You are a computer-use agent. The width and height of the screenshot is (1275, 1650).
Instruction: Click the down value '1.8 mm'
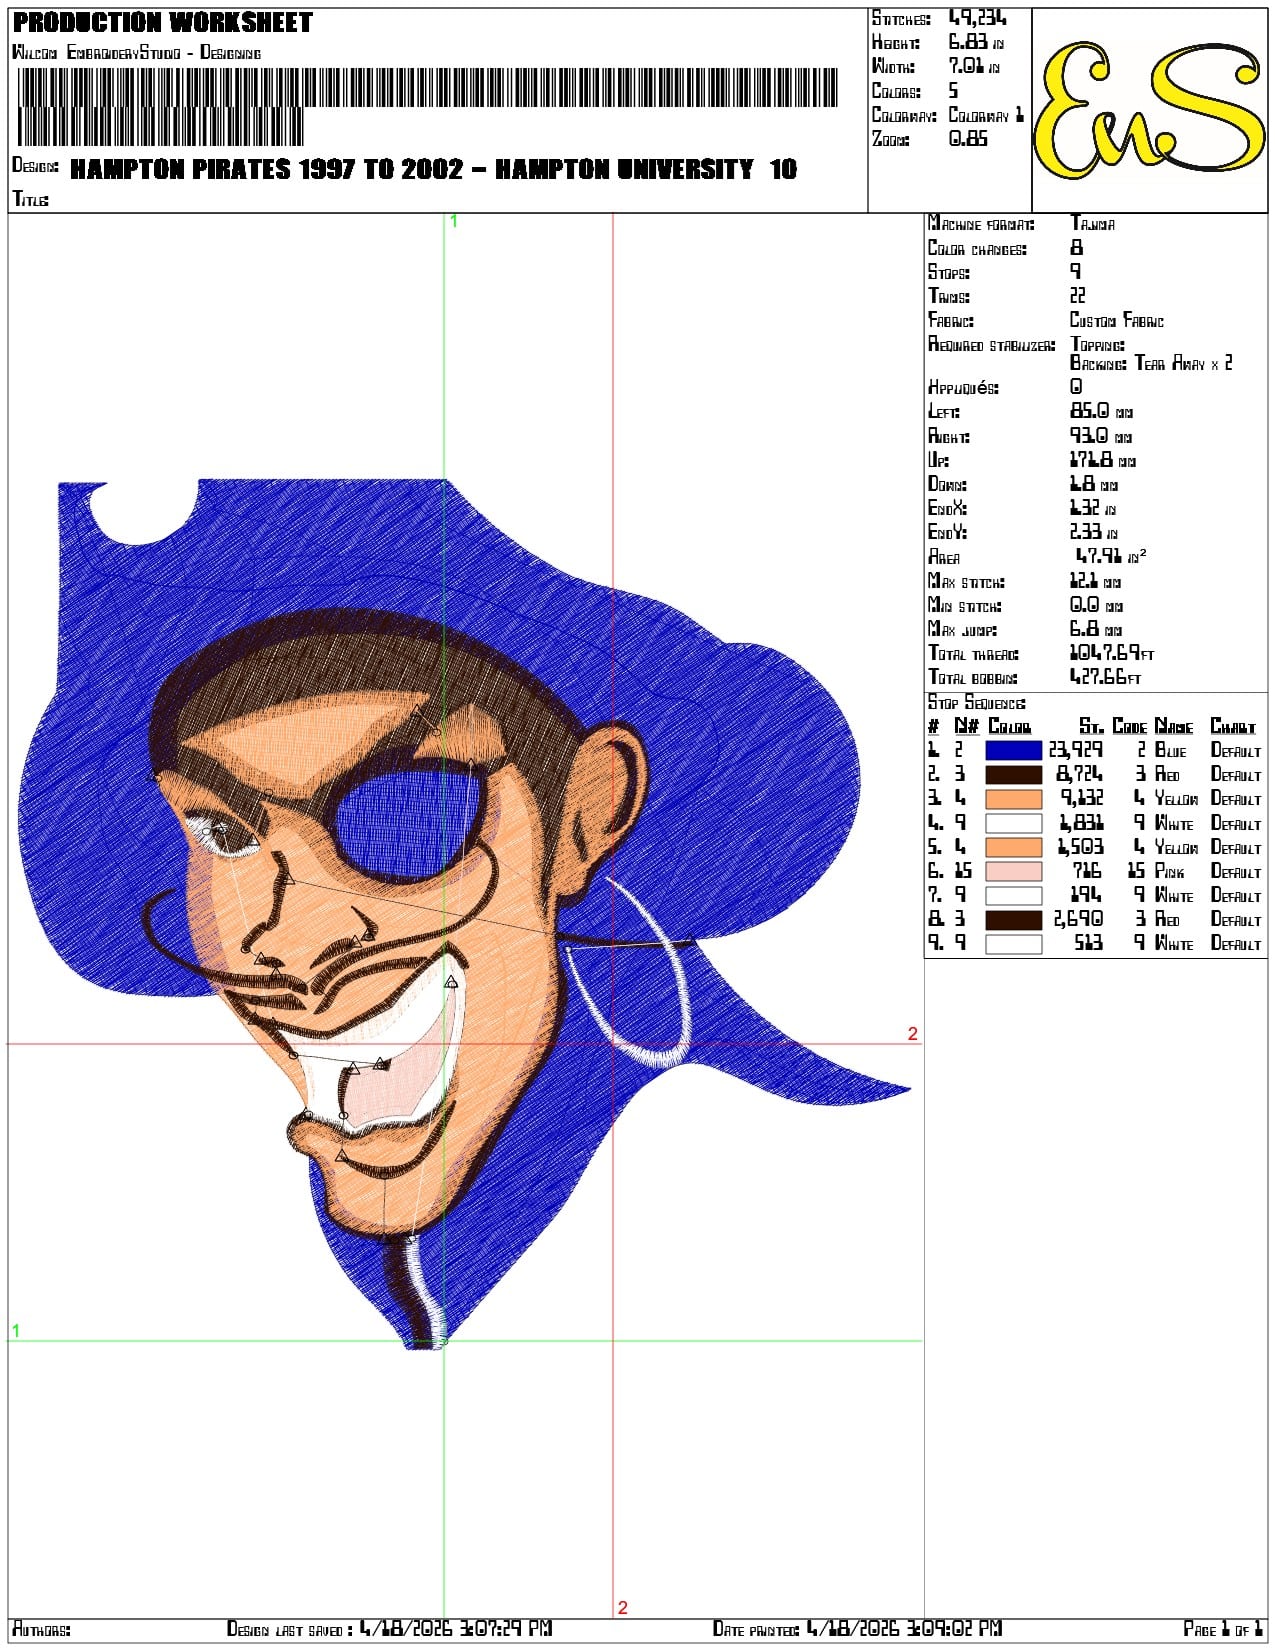click(x=1094, y=484)
